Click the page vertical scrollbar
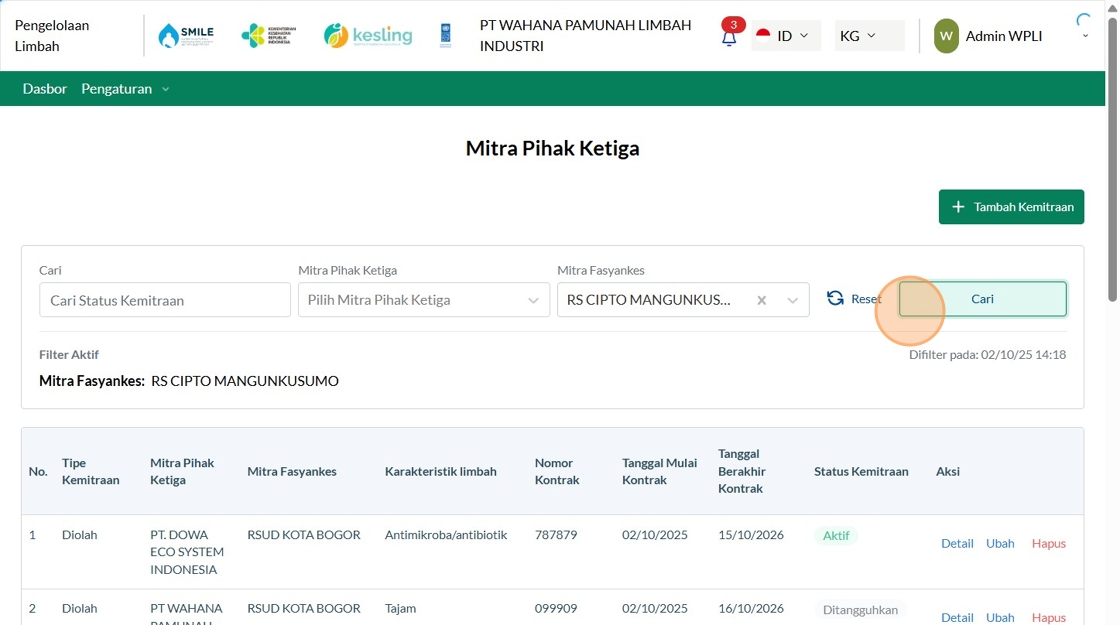 pos(1112,161)
